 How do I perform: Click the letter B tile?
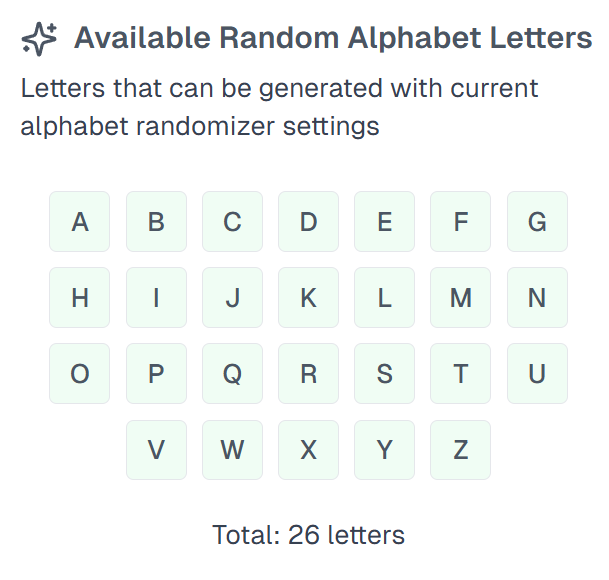tap(156, 222)
